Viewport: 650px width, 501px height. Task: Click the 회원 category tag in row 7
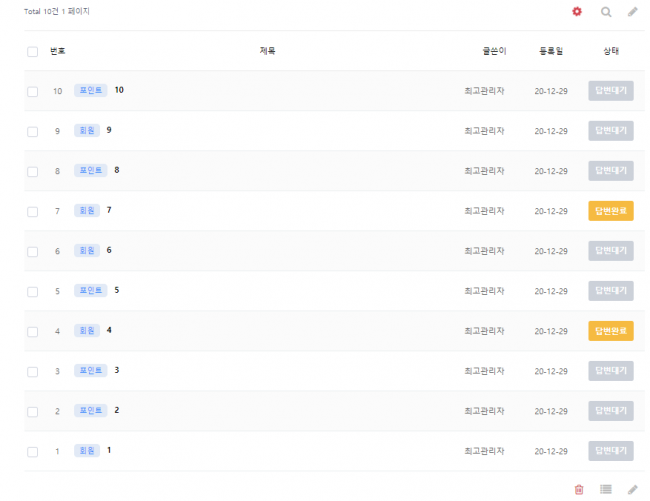click(x=87, y=210)
